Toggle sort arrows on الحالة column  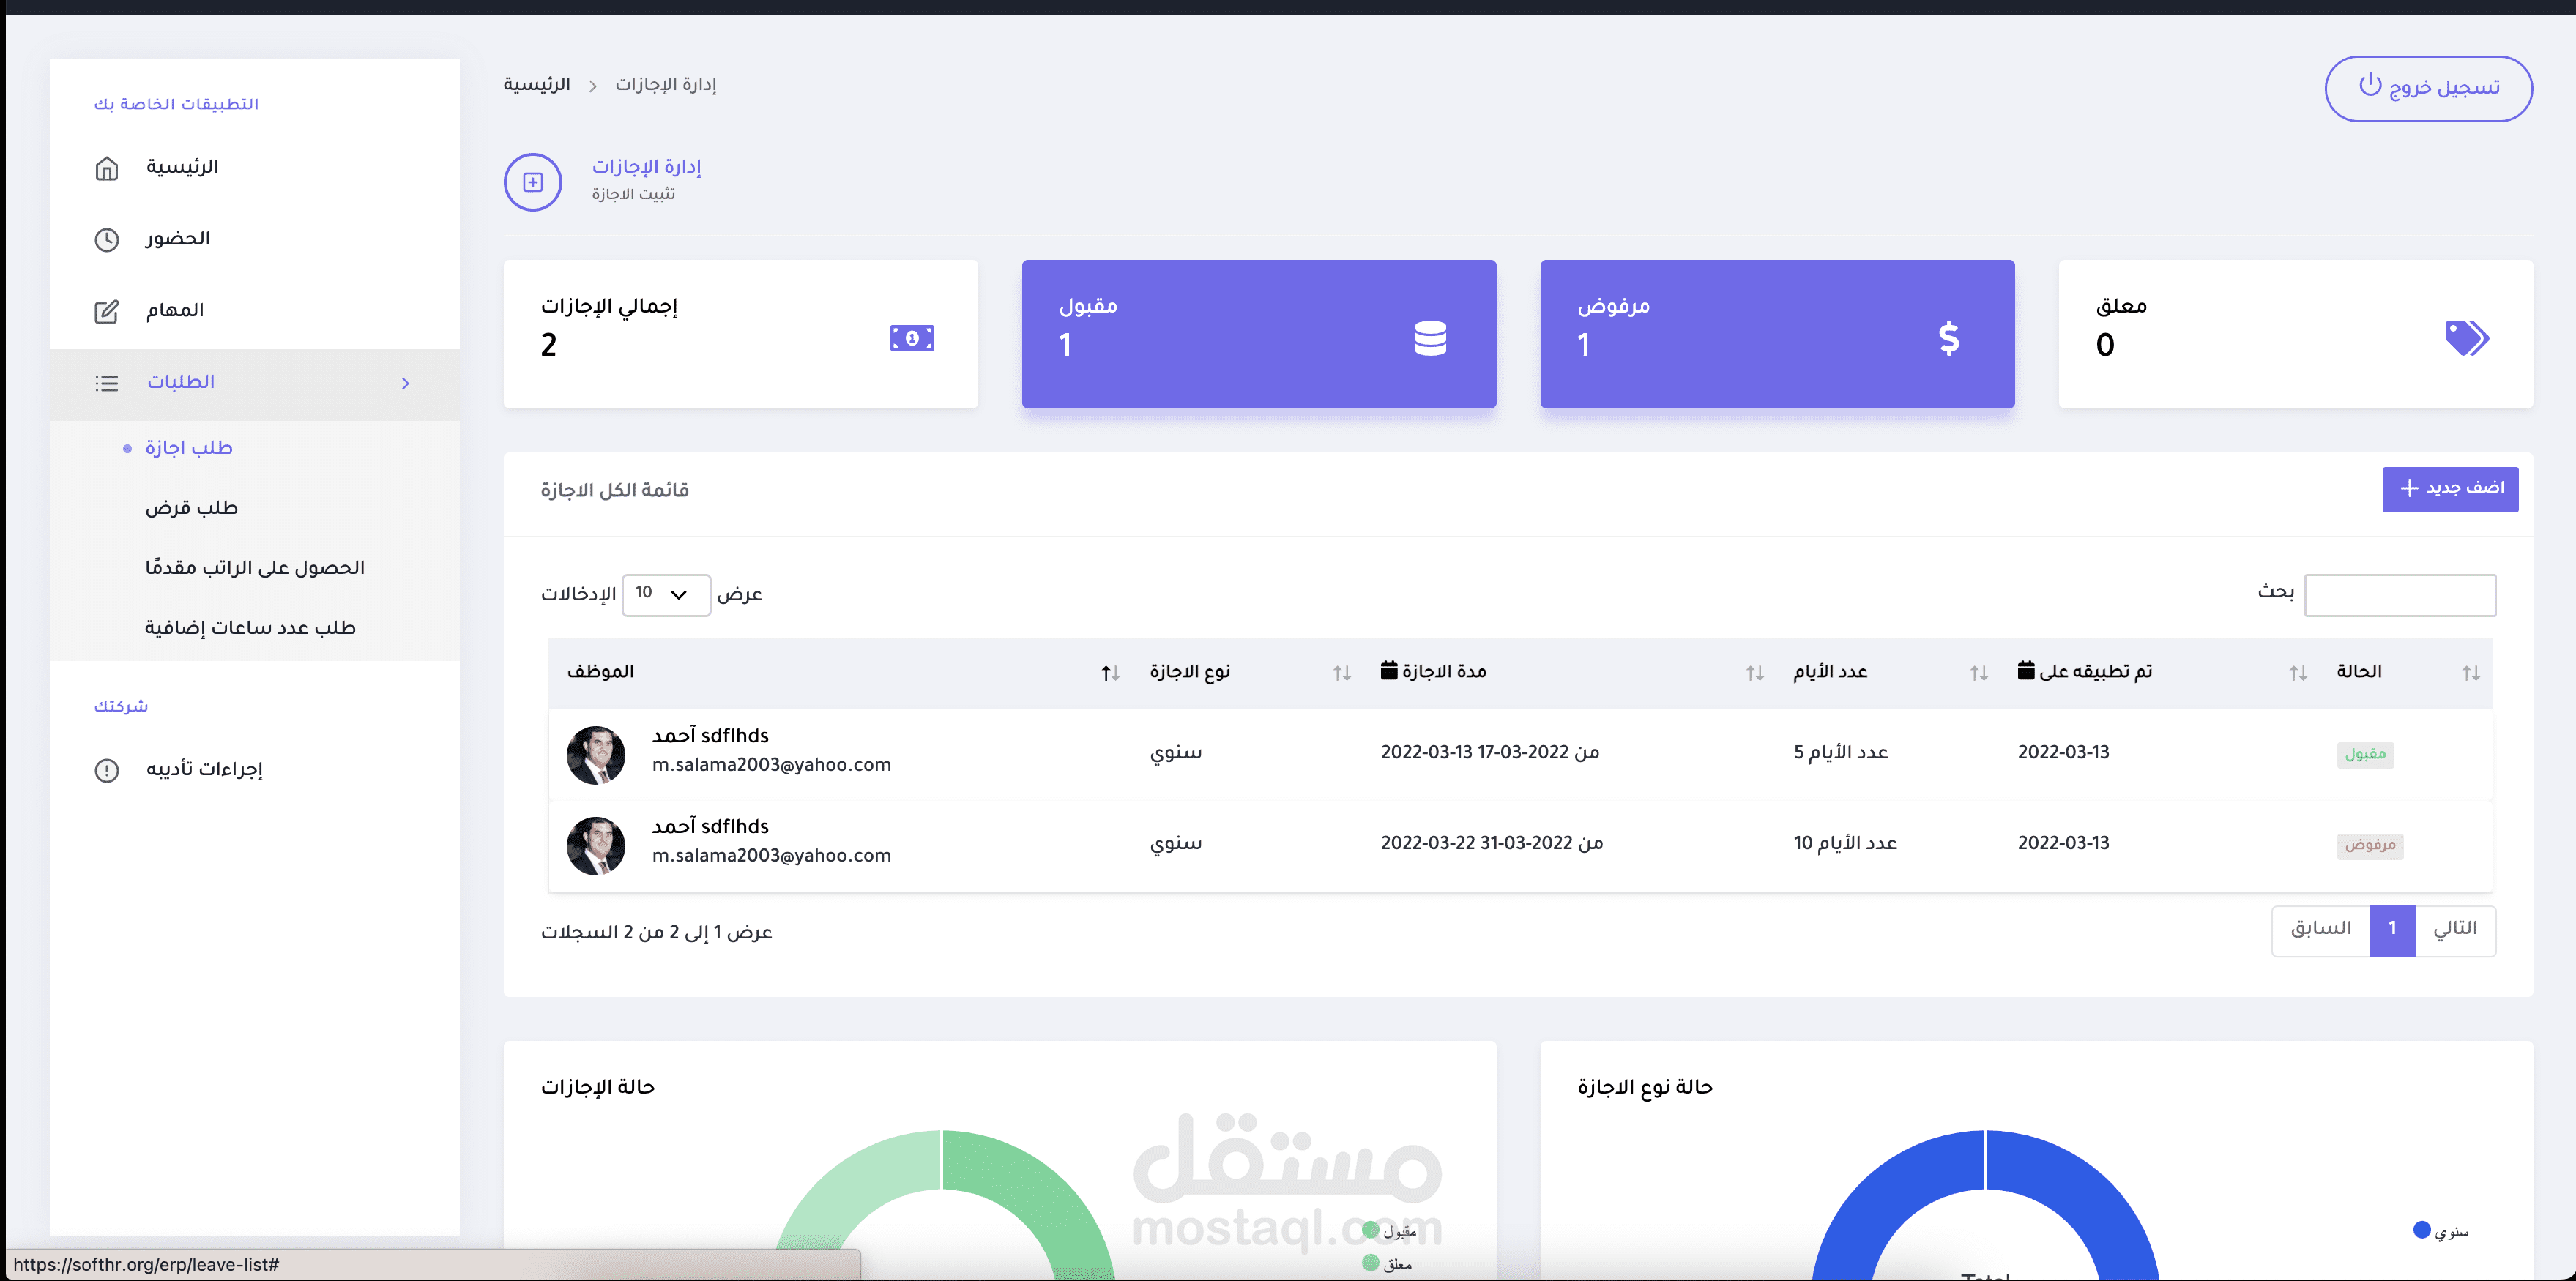click(2470, 673)
